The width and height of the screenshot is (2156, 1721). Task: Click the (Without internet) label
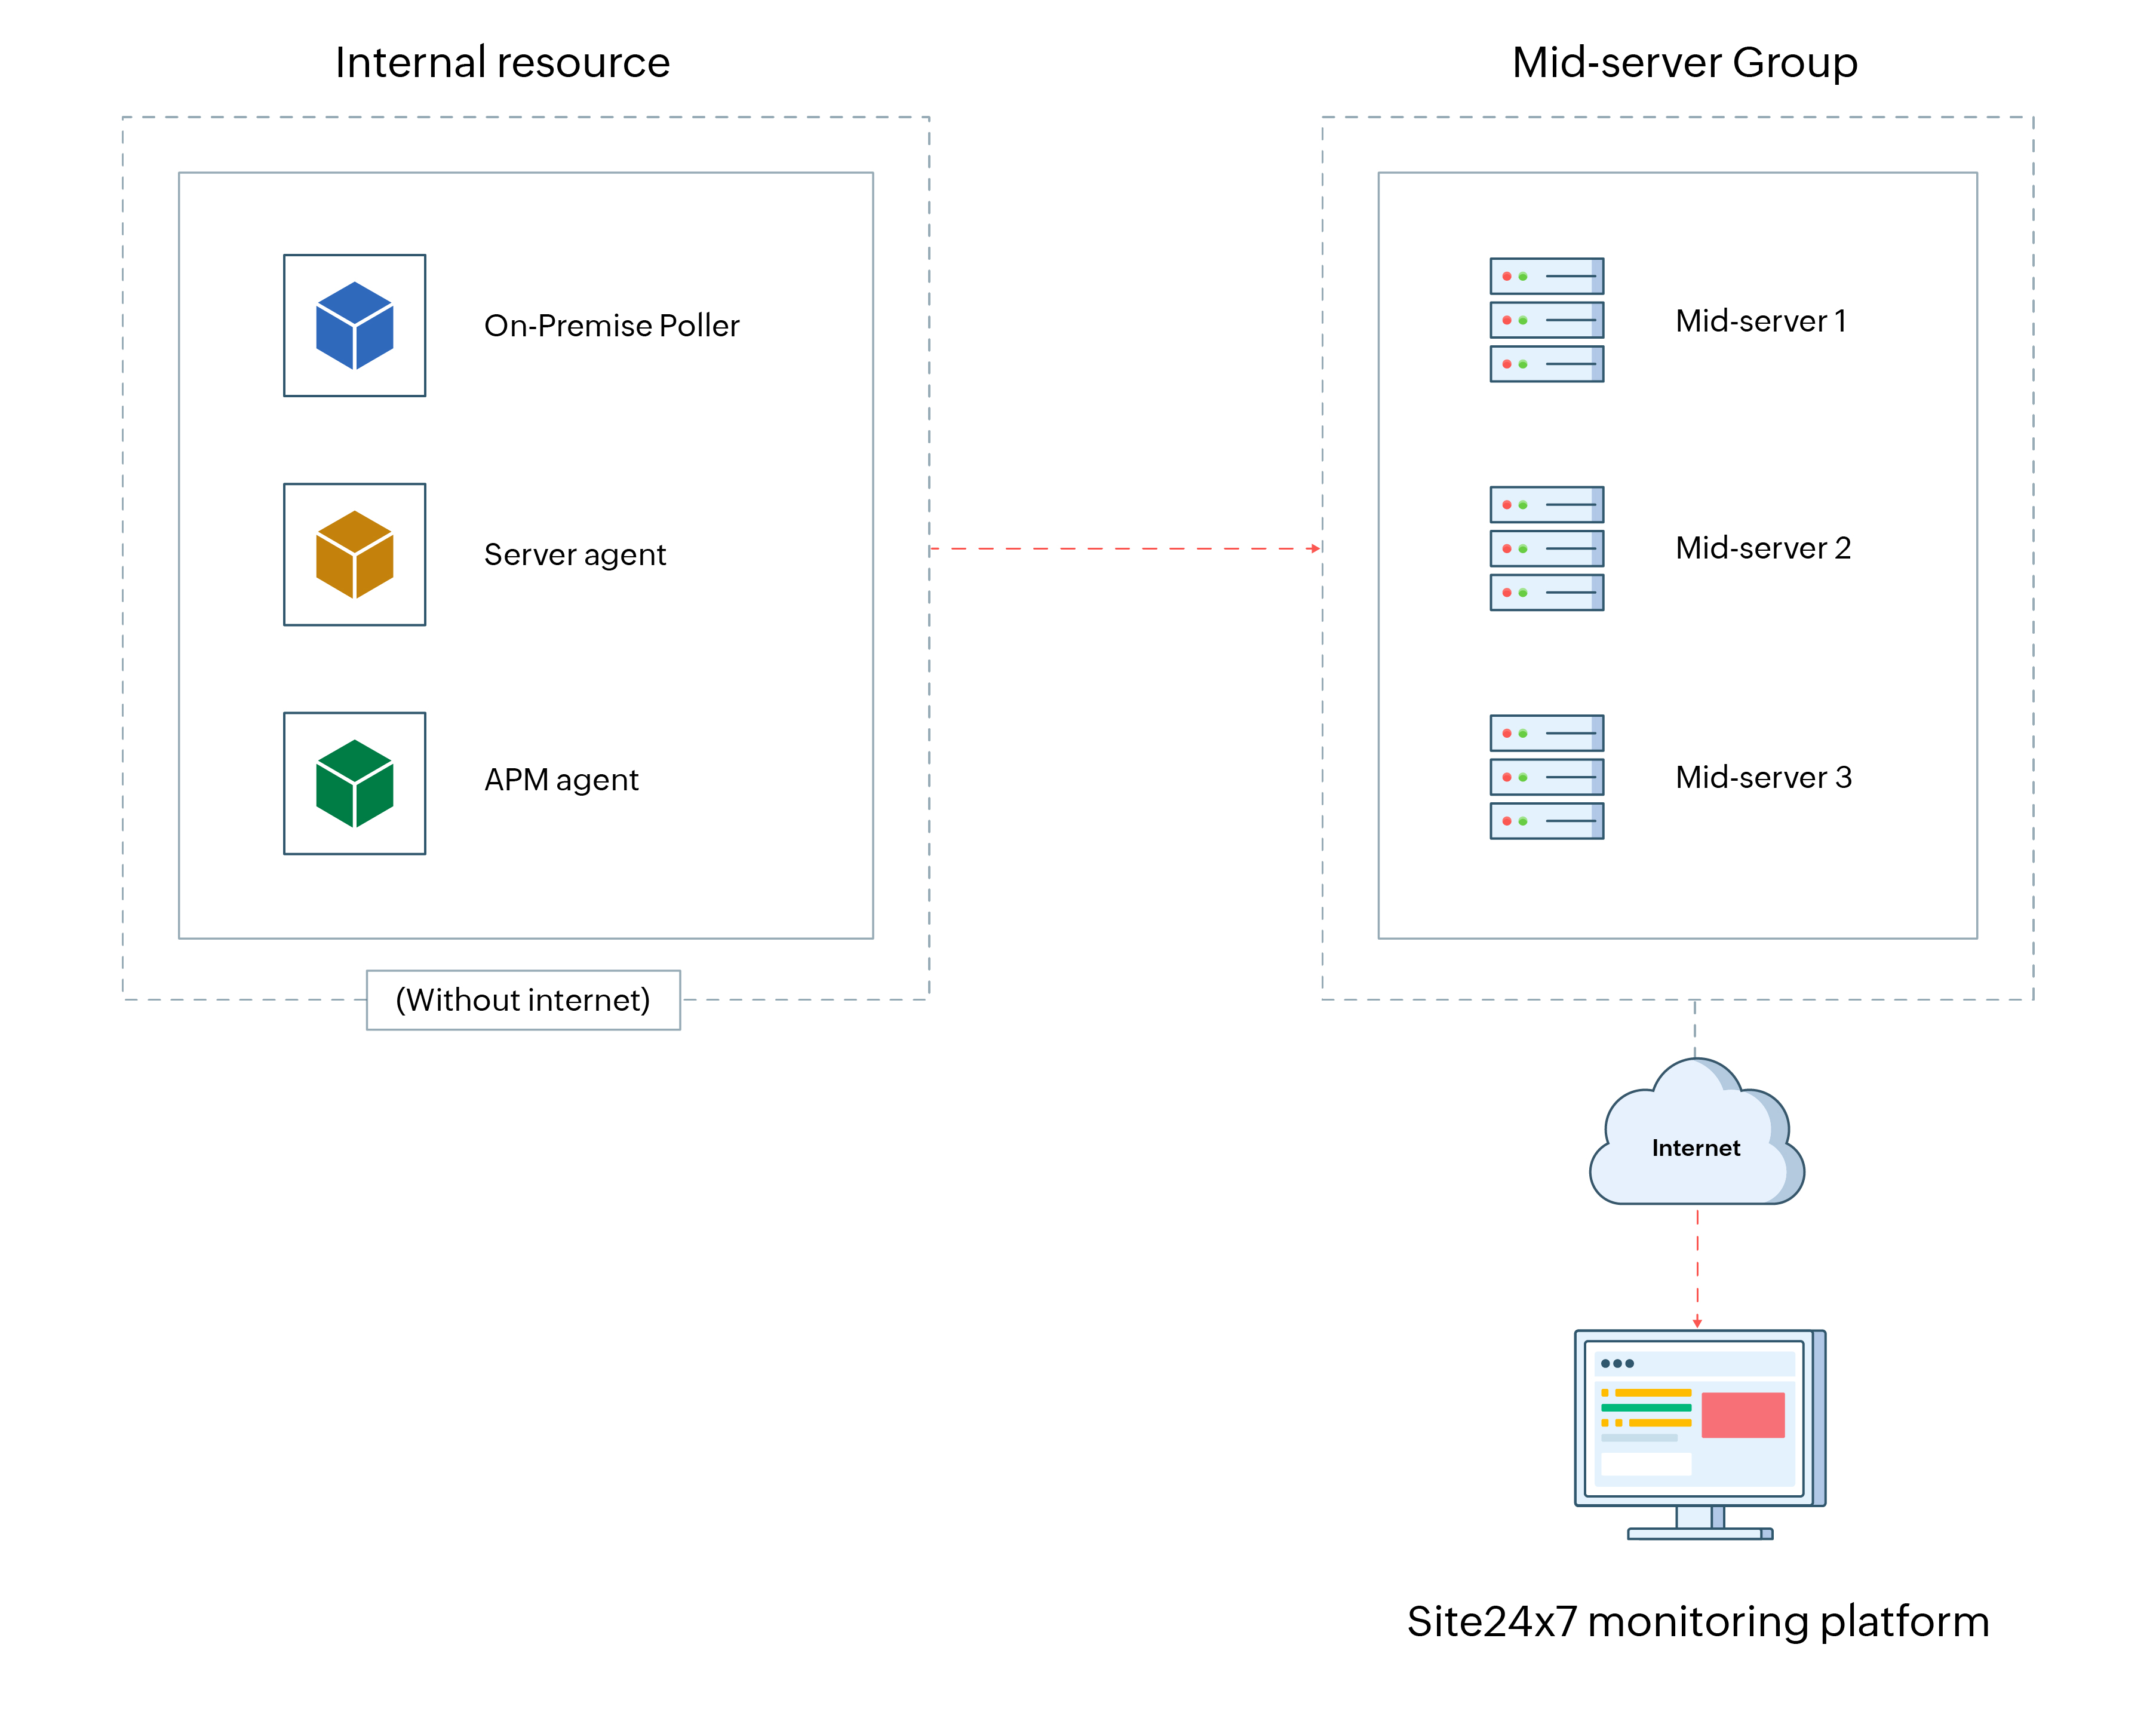coord(523,999)
